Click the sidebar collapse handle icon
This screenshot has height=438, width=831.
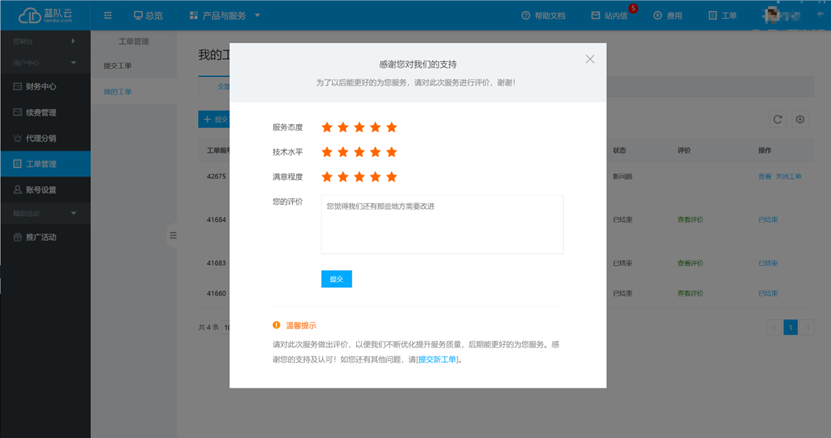pos(173,235)
